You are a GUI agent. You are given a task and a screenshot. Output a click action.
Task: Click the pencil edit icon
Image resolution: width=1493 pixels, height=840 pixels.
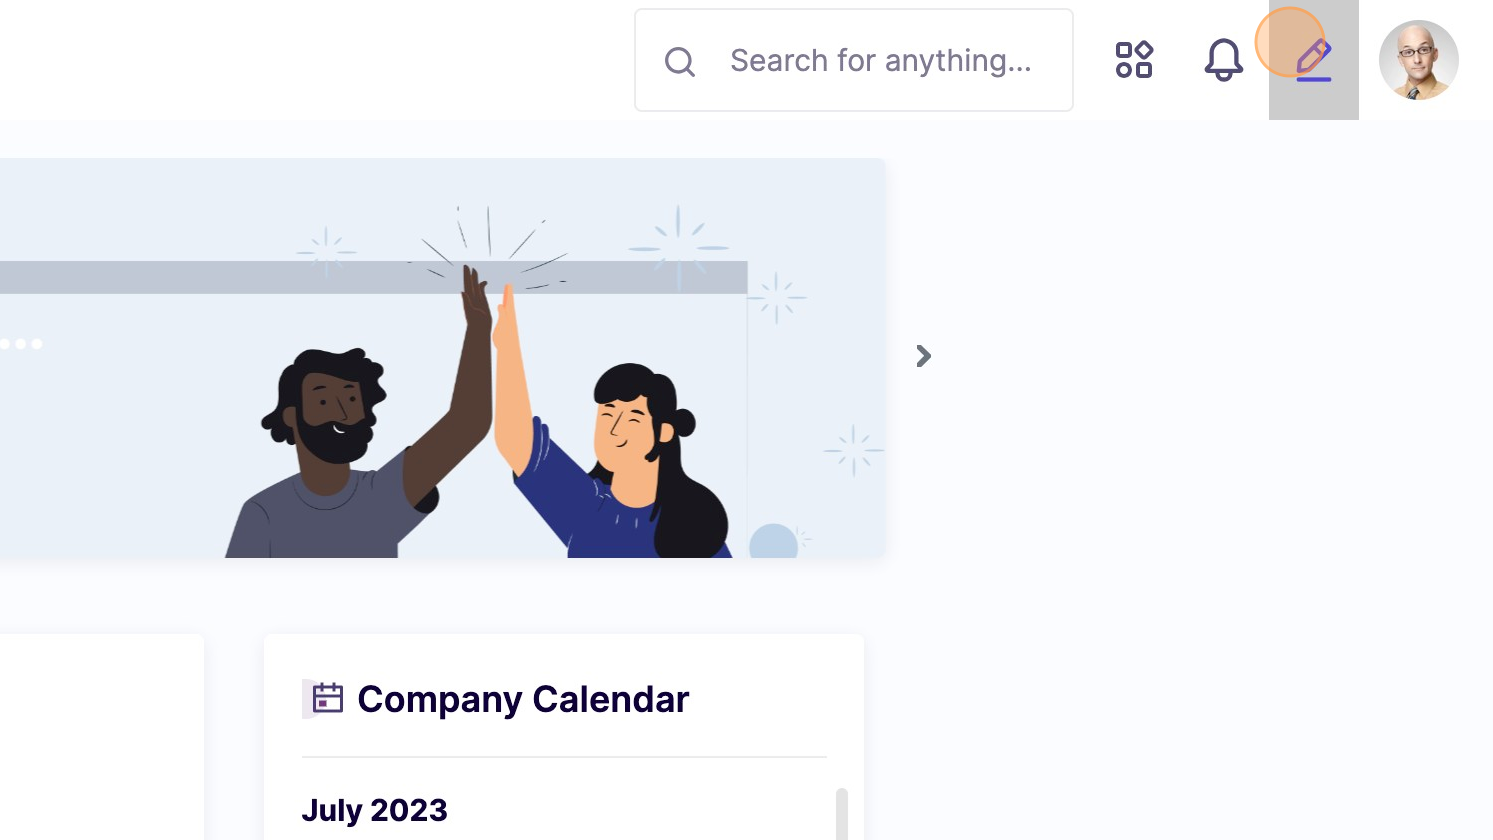[1314, 60]
